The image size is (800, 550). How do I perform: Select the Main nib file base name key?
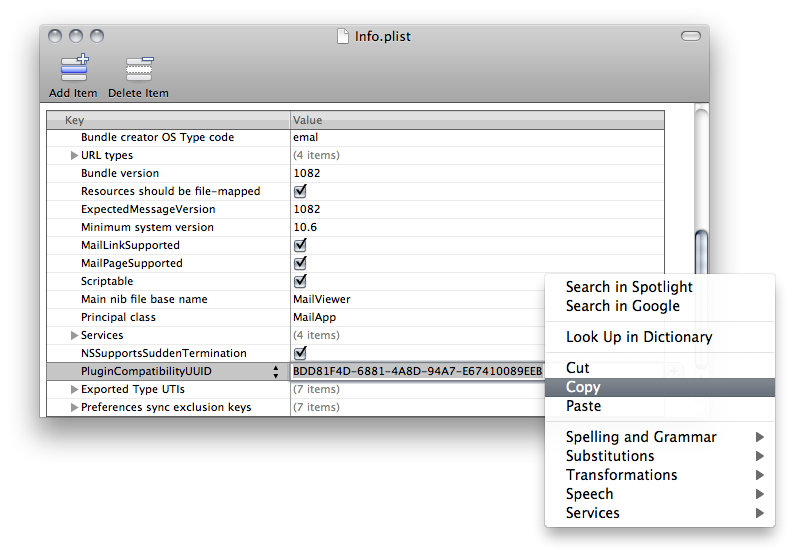click(144, 299)
